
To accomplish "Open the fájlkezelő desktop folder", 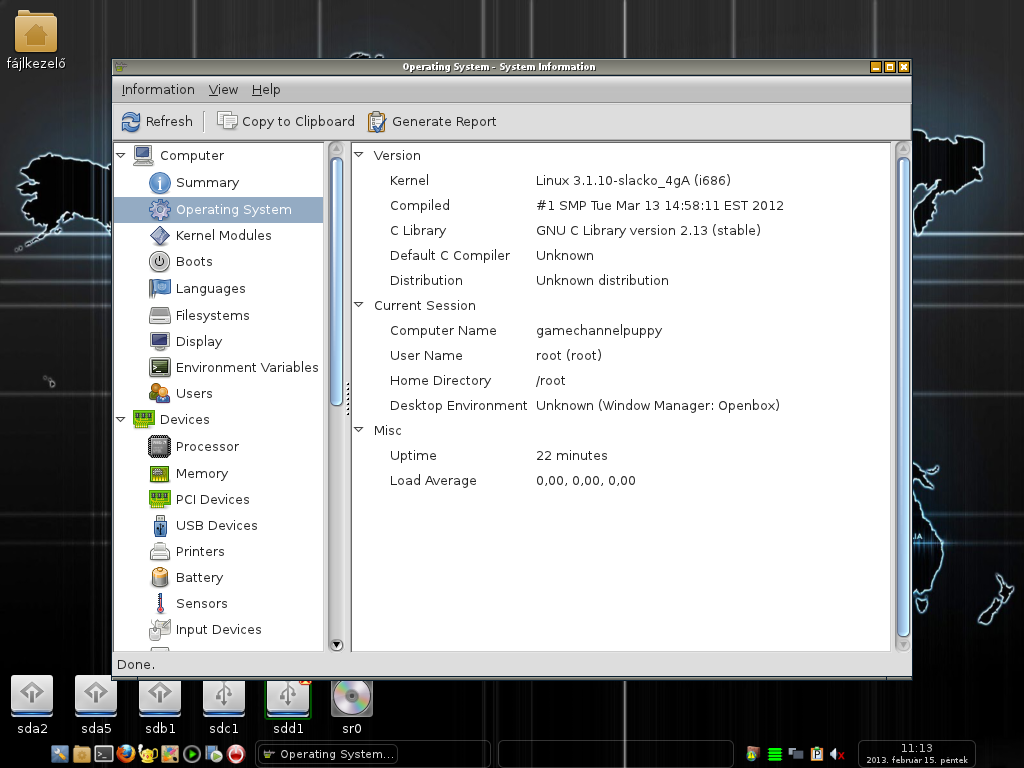I will coord(36,39).
